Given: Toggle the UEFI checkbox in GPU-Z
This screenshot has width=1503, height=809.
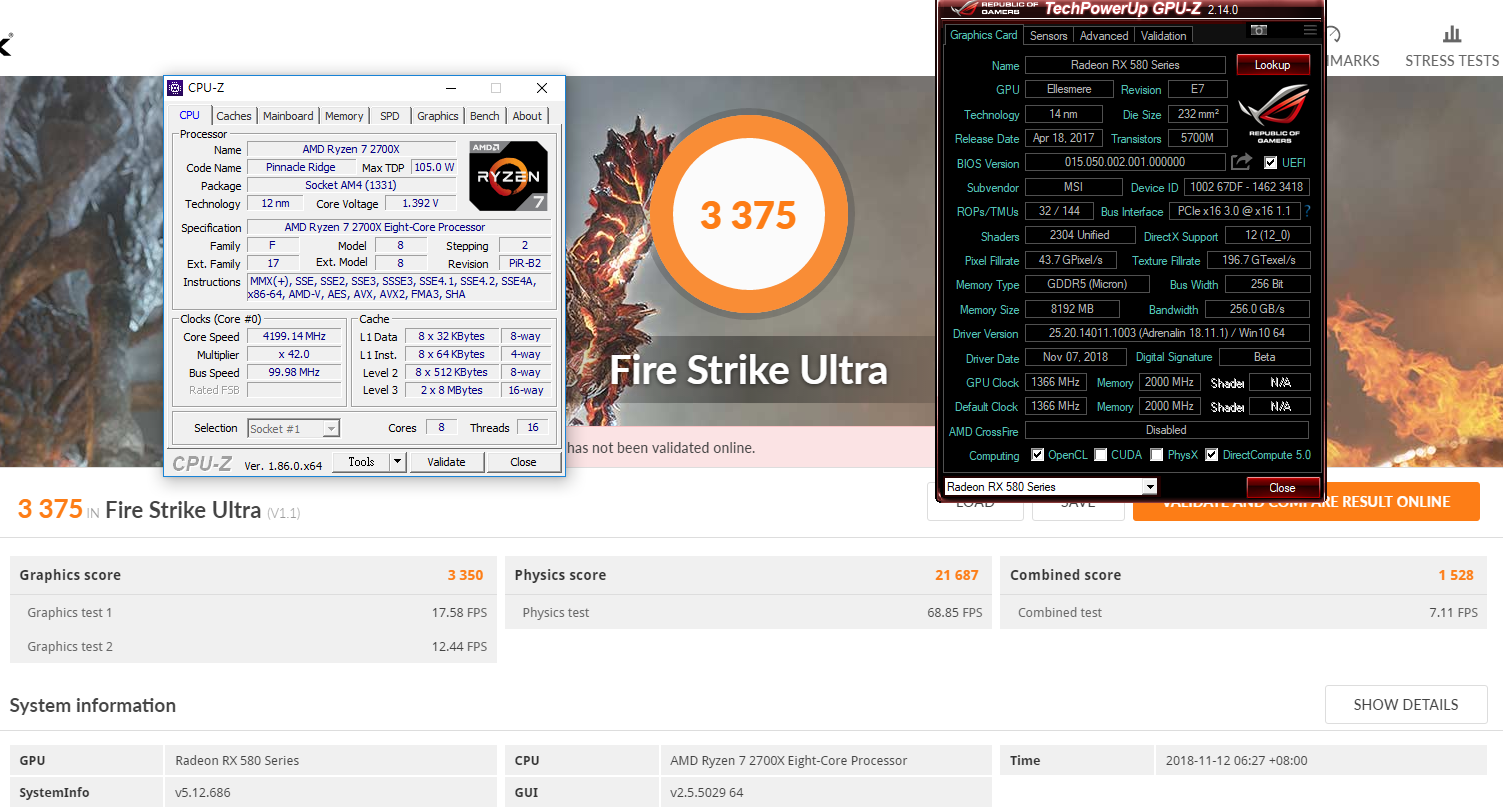Looking at the screenshot, I should coord(1270,163).
